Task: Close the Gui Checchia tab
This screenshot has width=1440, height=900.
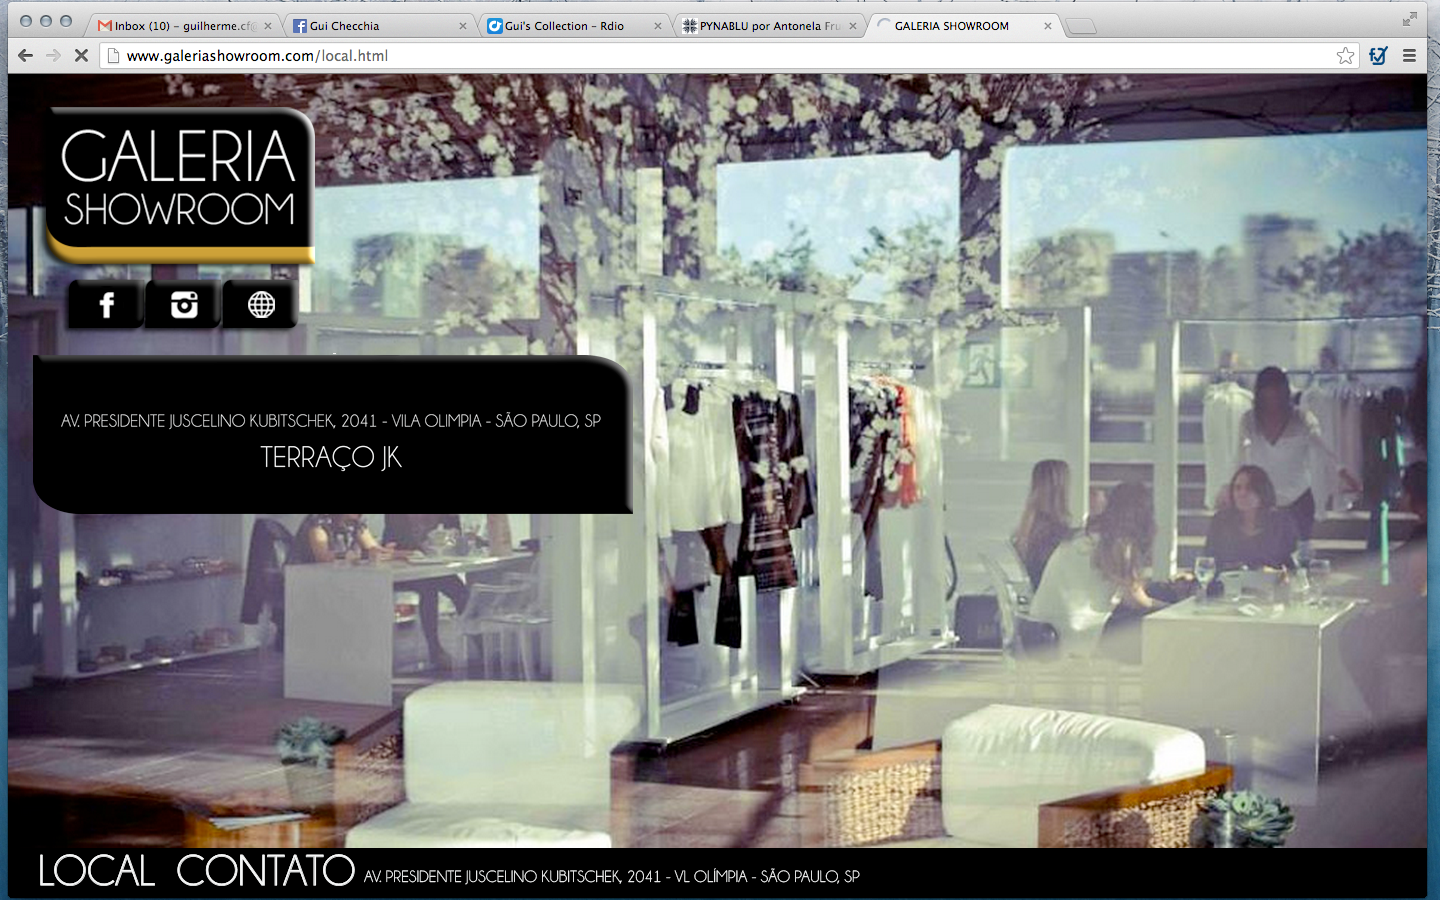Action: tap(462, 26)
